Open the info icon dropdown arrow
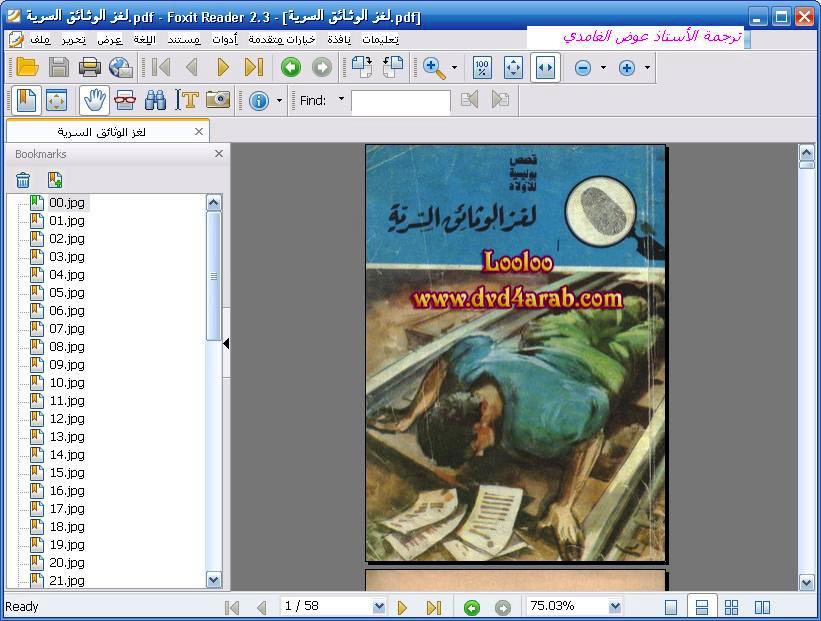The width and height of the screenshot is (821, 621). [279, 100]
